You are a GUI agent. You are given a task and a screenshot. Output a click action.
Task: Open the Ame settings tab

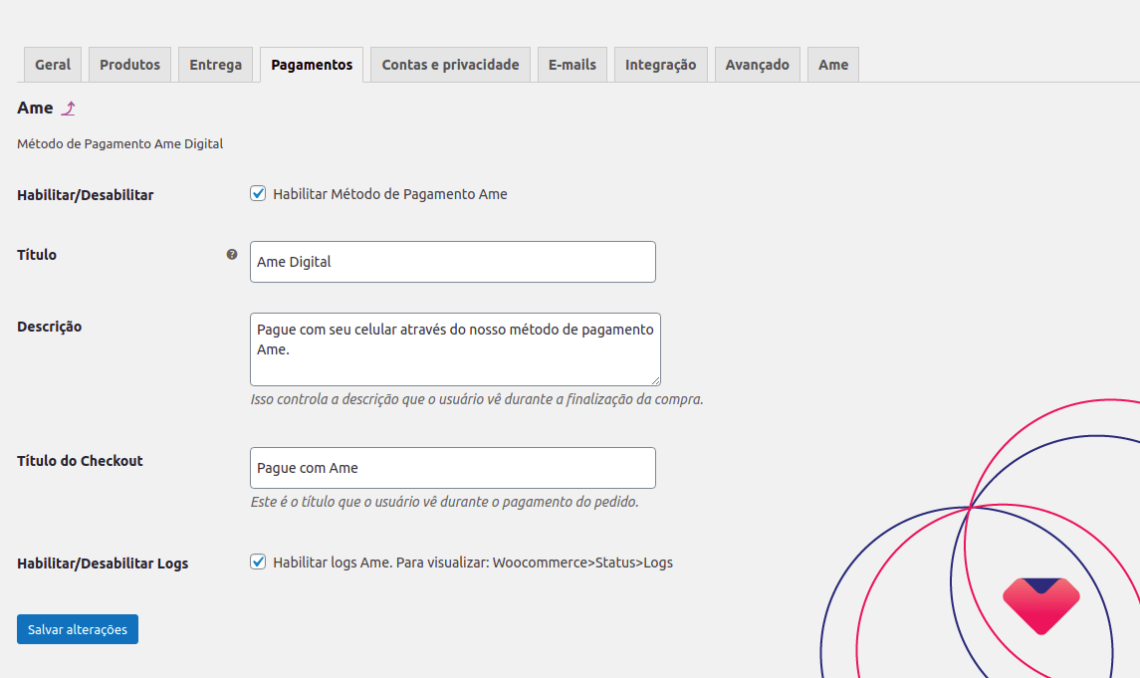coord(833,64)
